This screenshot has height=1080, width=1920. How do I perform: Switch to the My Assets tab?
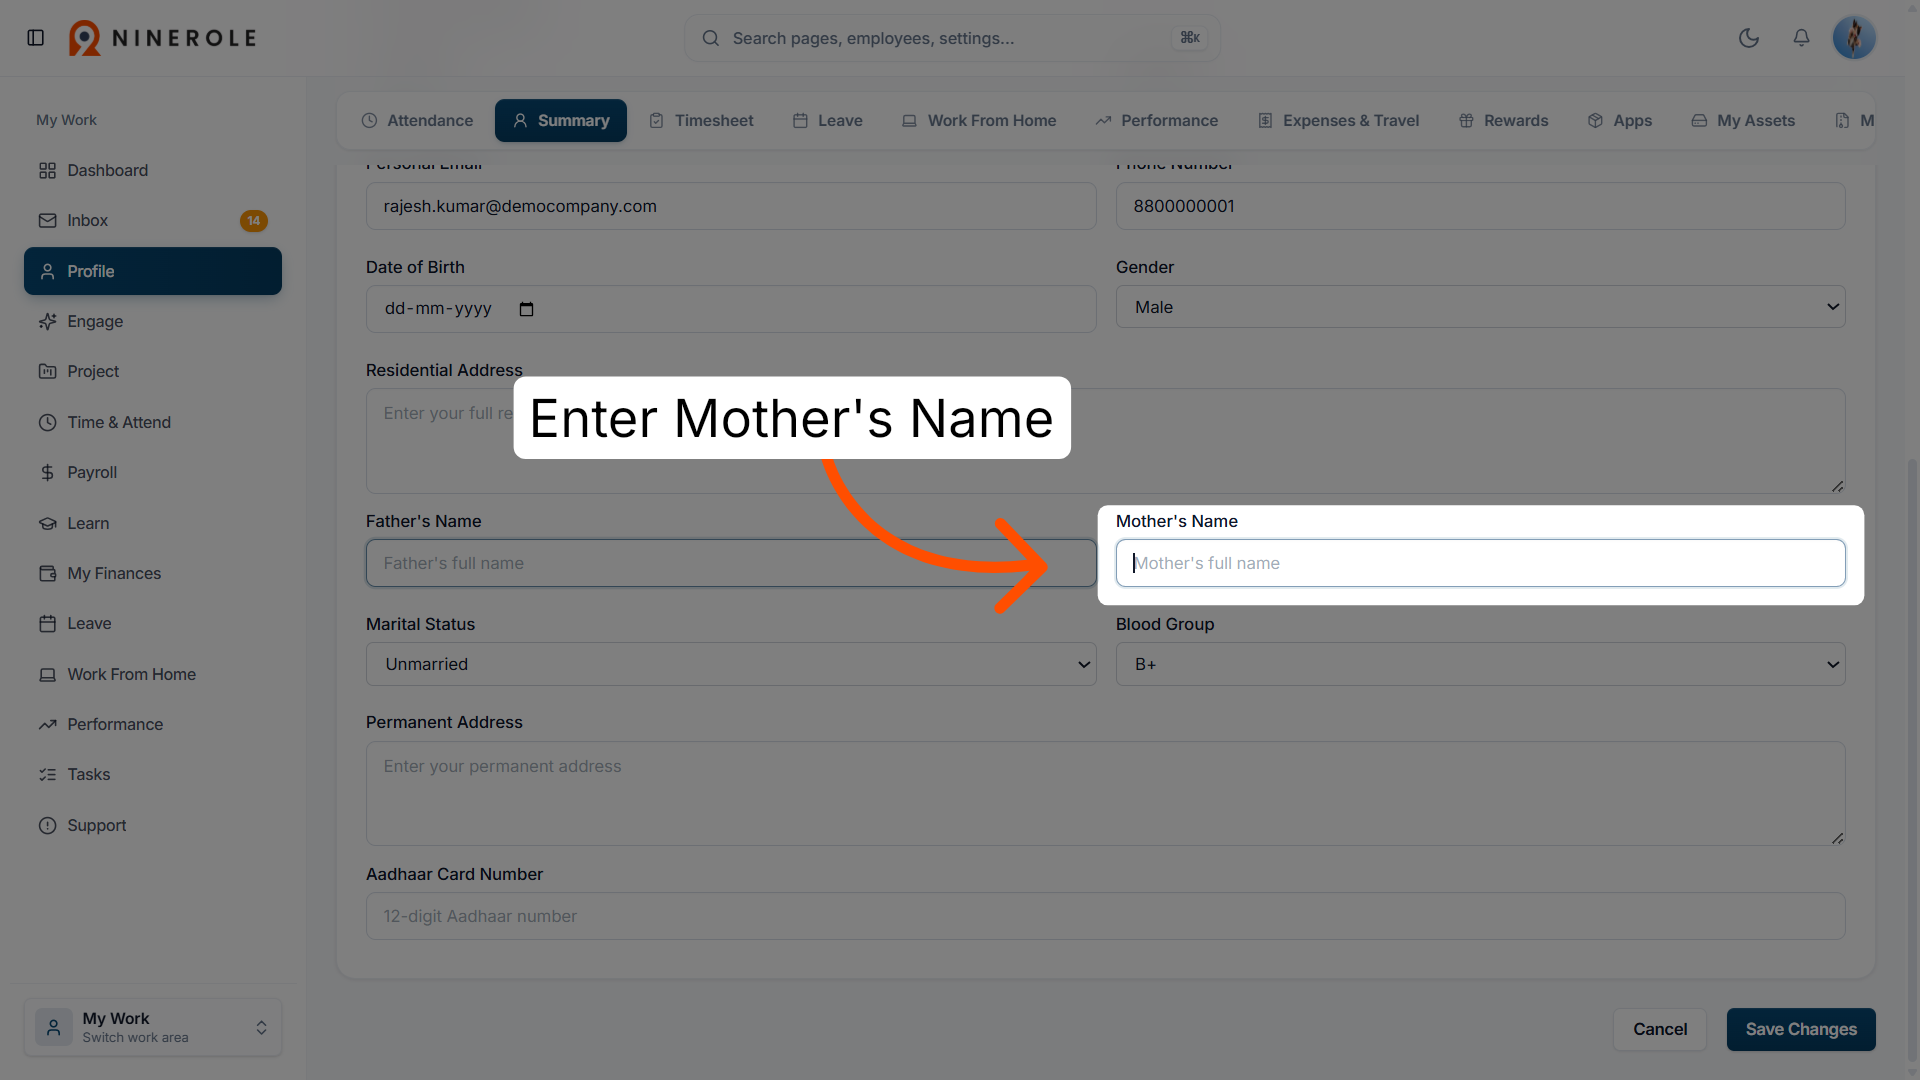1743,120
